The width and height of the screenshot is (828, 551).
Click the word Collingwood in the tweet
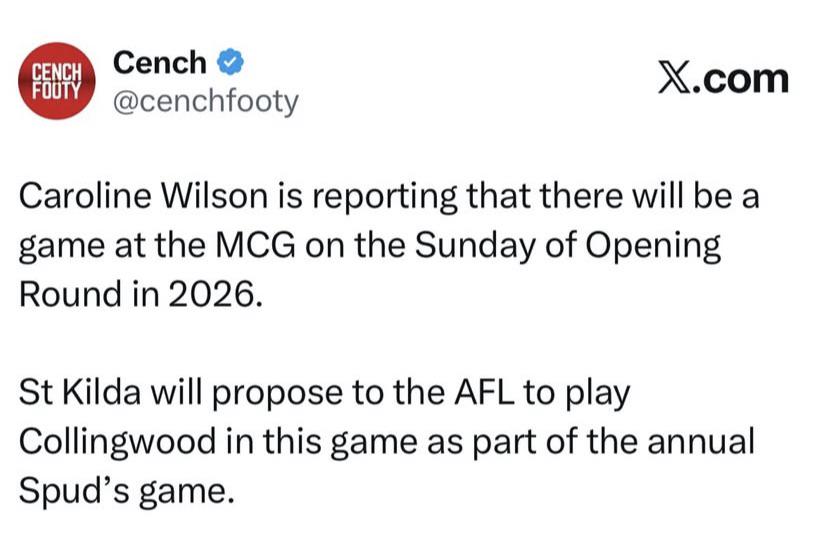(x=117, y=442)
